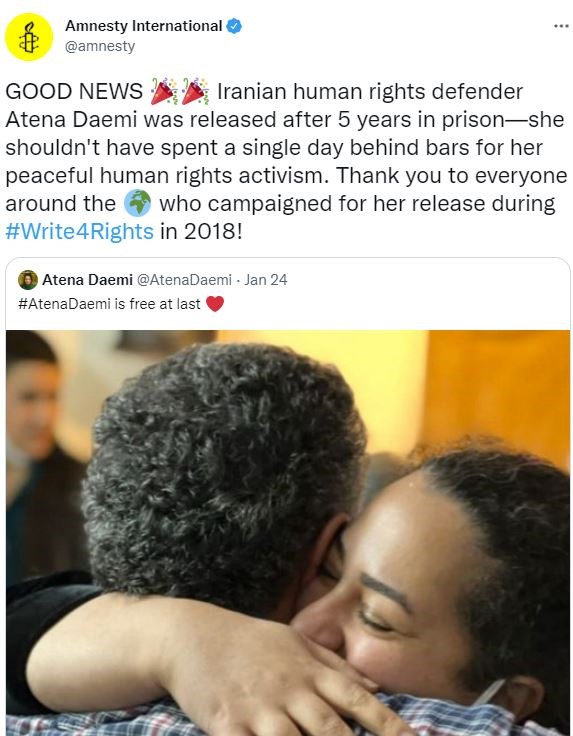Click the Amnesty candle logo avatar
The image size is (573, 736).
coord(29,37)
